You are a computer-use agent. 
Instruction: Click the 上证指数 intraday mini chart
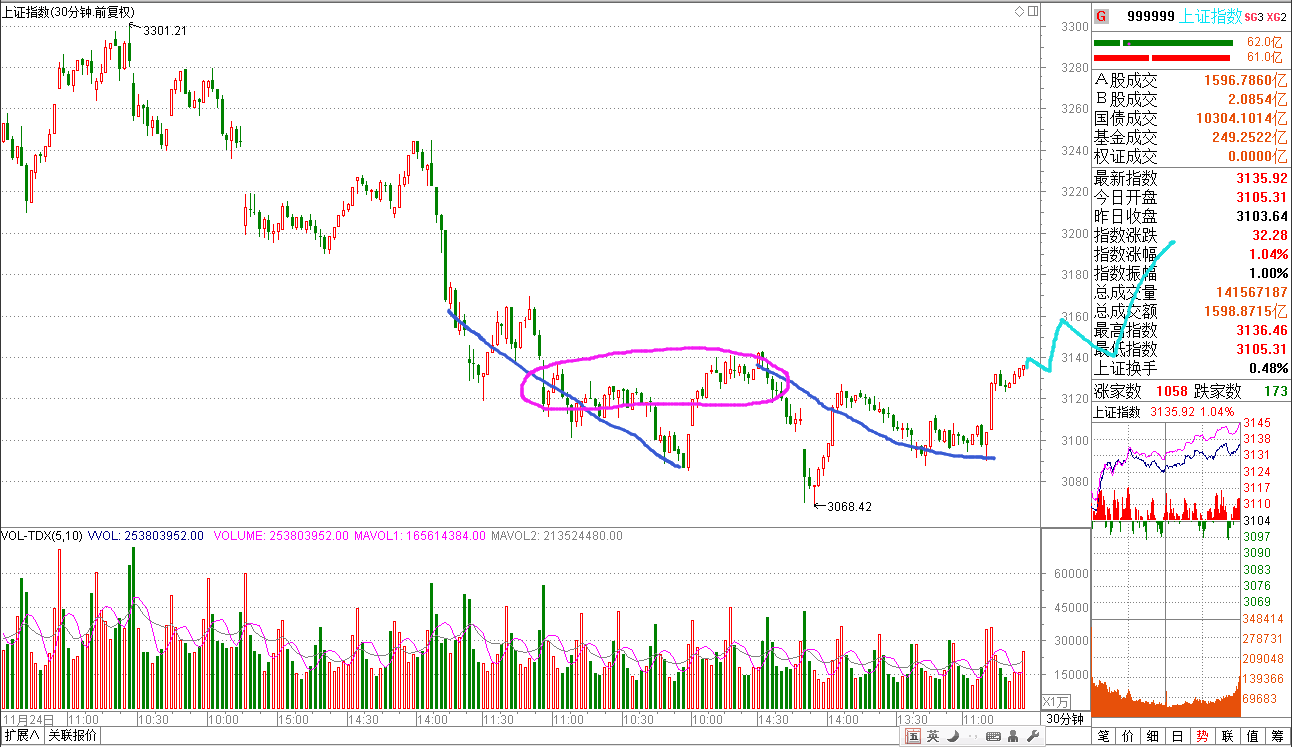1167,470
